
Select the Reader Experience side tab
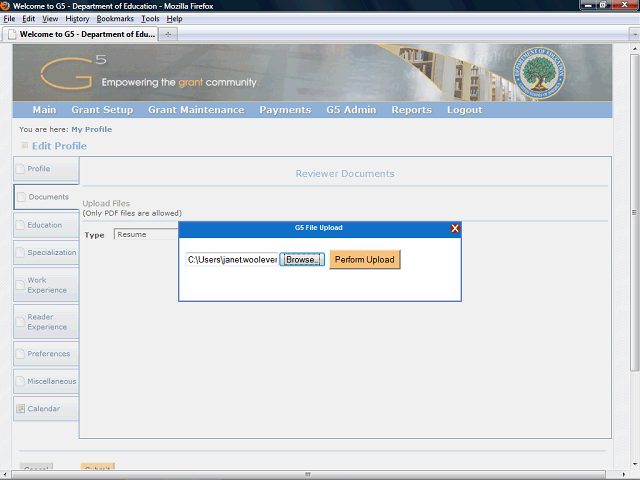click(46, 322)
